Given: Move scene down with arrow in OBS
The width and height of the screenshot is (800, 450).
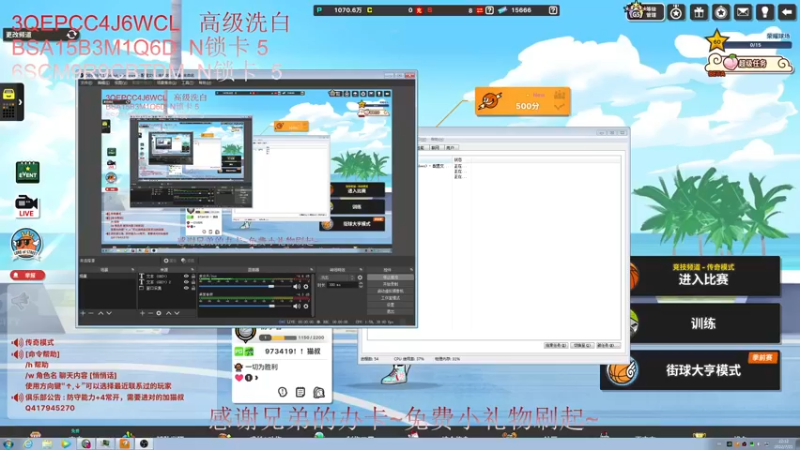Looking at the screenshot, I should pos(109,313).
